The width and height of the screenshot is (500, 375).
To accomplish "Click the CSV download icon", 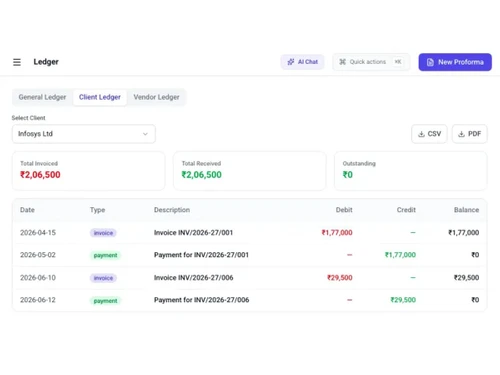I will 421,134.
